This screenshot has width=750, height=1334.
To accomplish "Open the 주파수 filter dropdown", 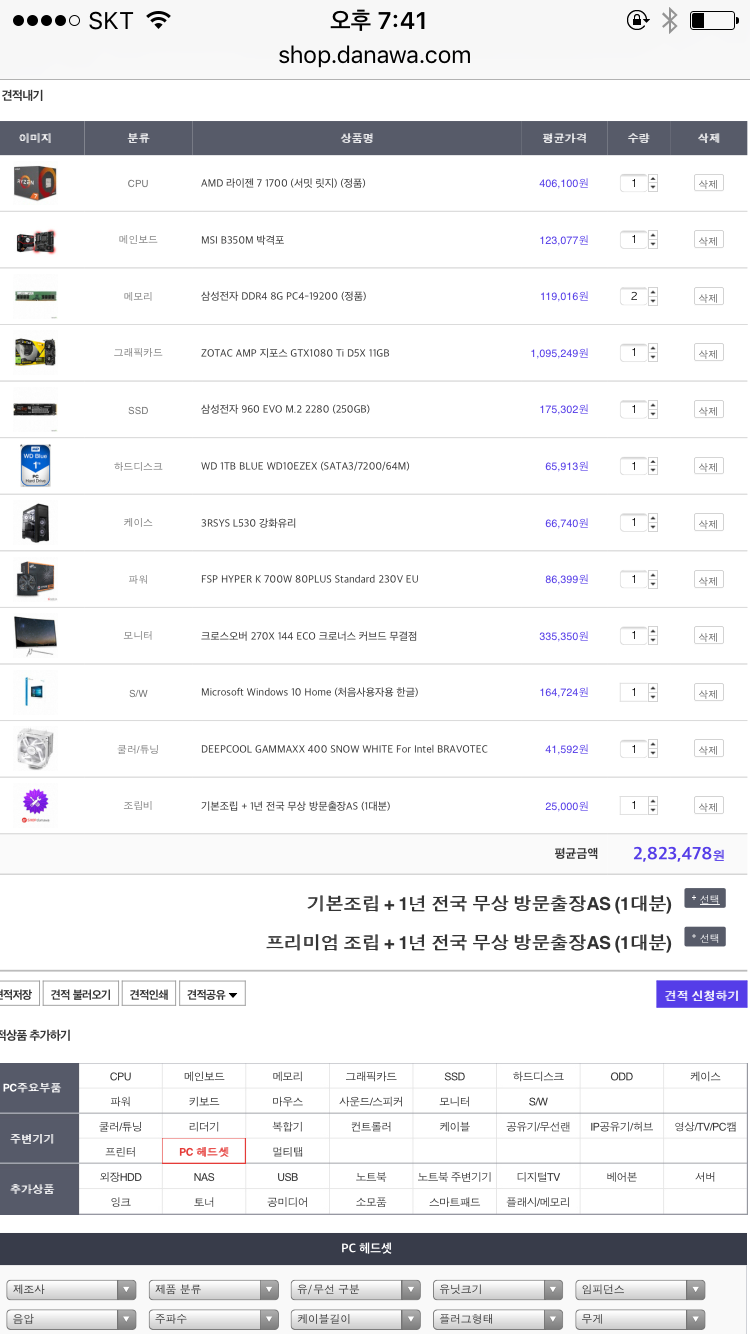I will [213, 1319].
